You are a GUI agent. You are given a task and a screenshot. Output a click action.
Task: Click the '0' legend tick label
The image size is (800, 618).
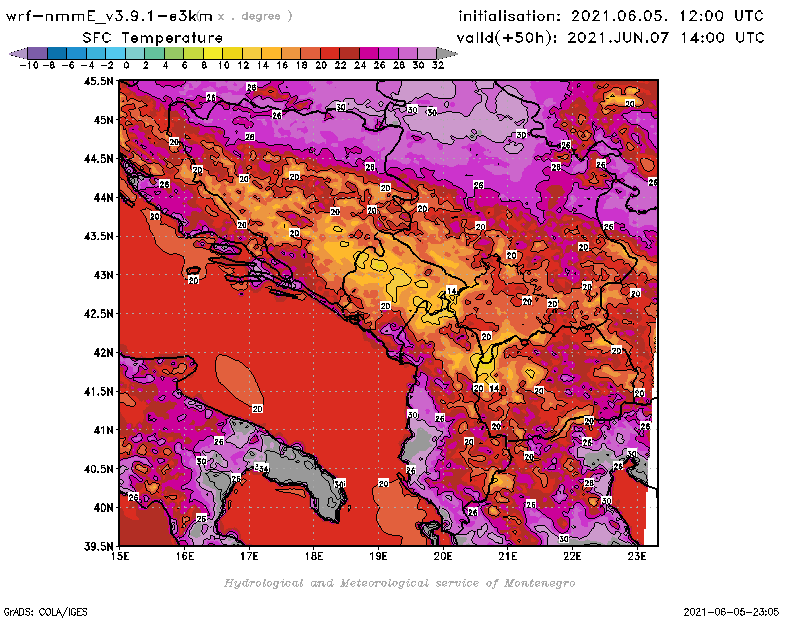tap(127, 65)
